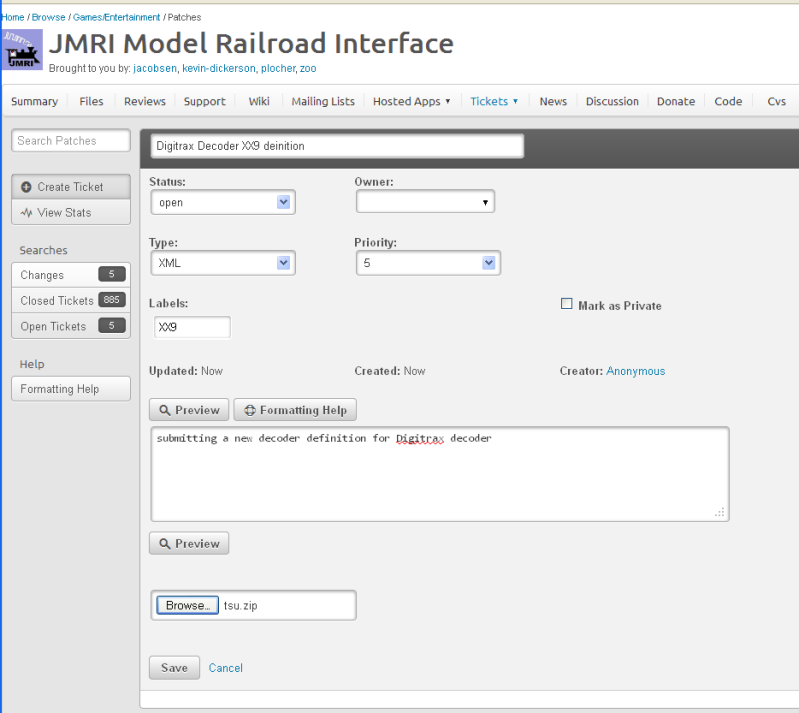Viewport: 799px width, 713px height.
Task: Expand the Owner dropdown
Action: [x=425, y=202]
